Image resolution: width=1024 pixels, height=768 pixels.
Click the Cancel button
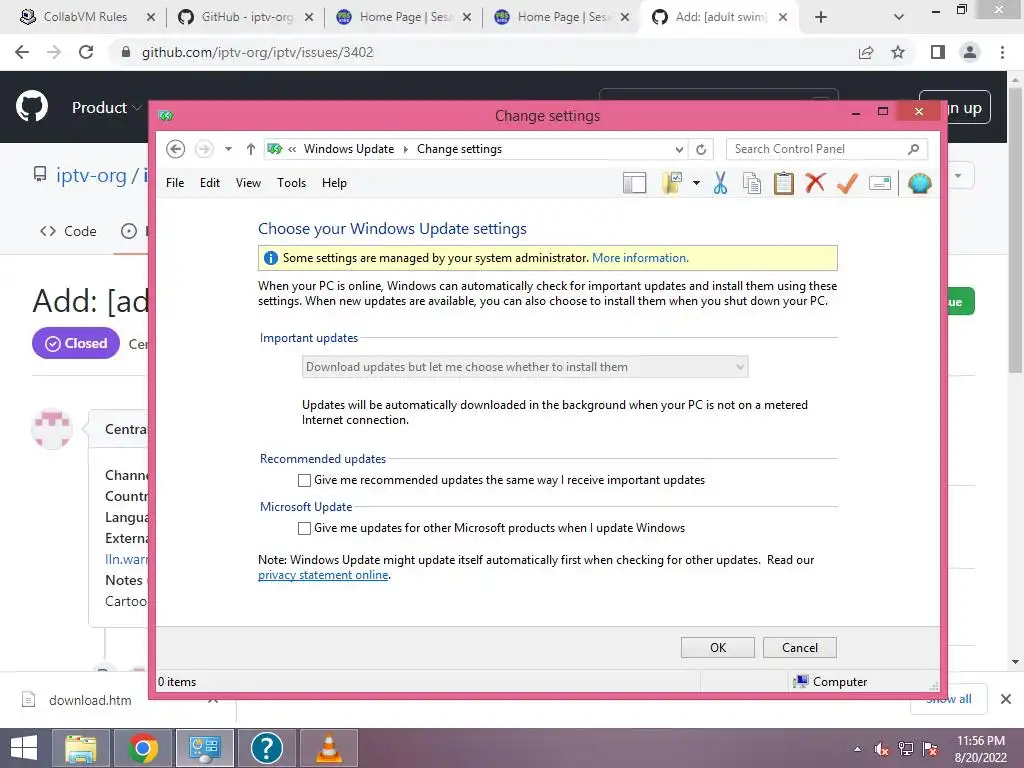coord(799,647)
